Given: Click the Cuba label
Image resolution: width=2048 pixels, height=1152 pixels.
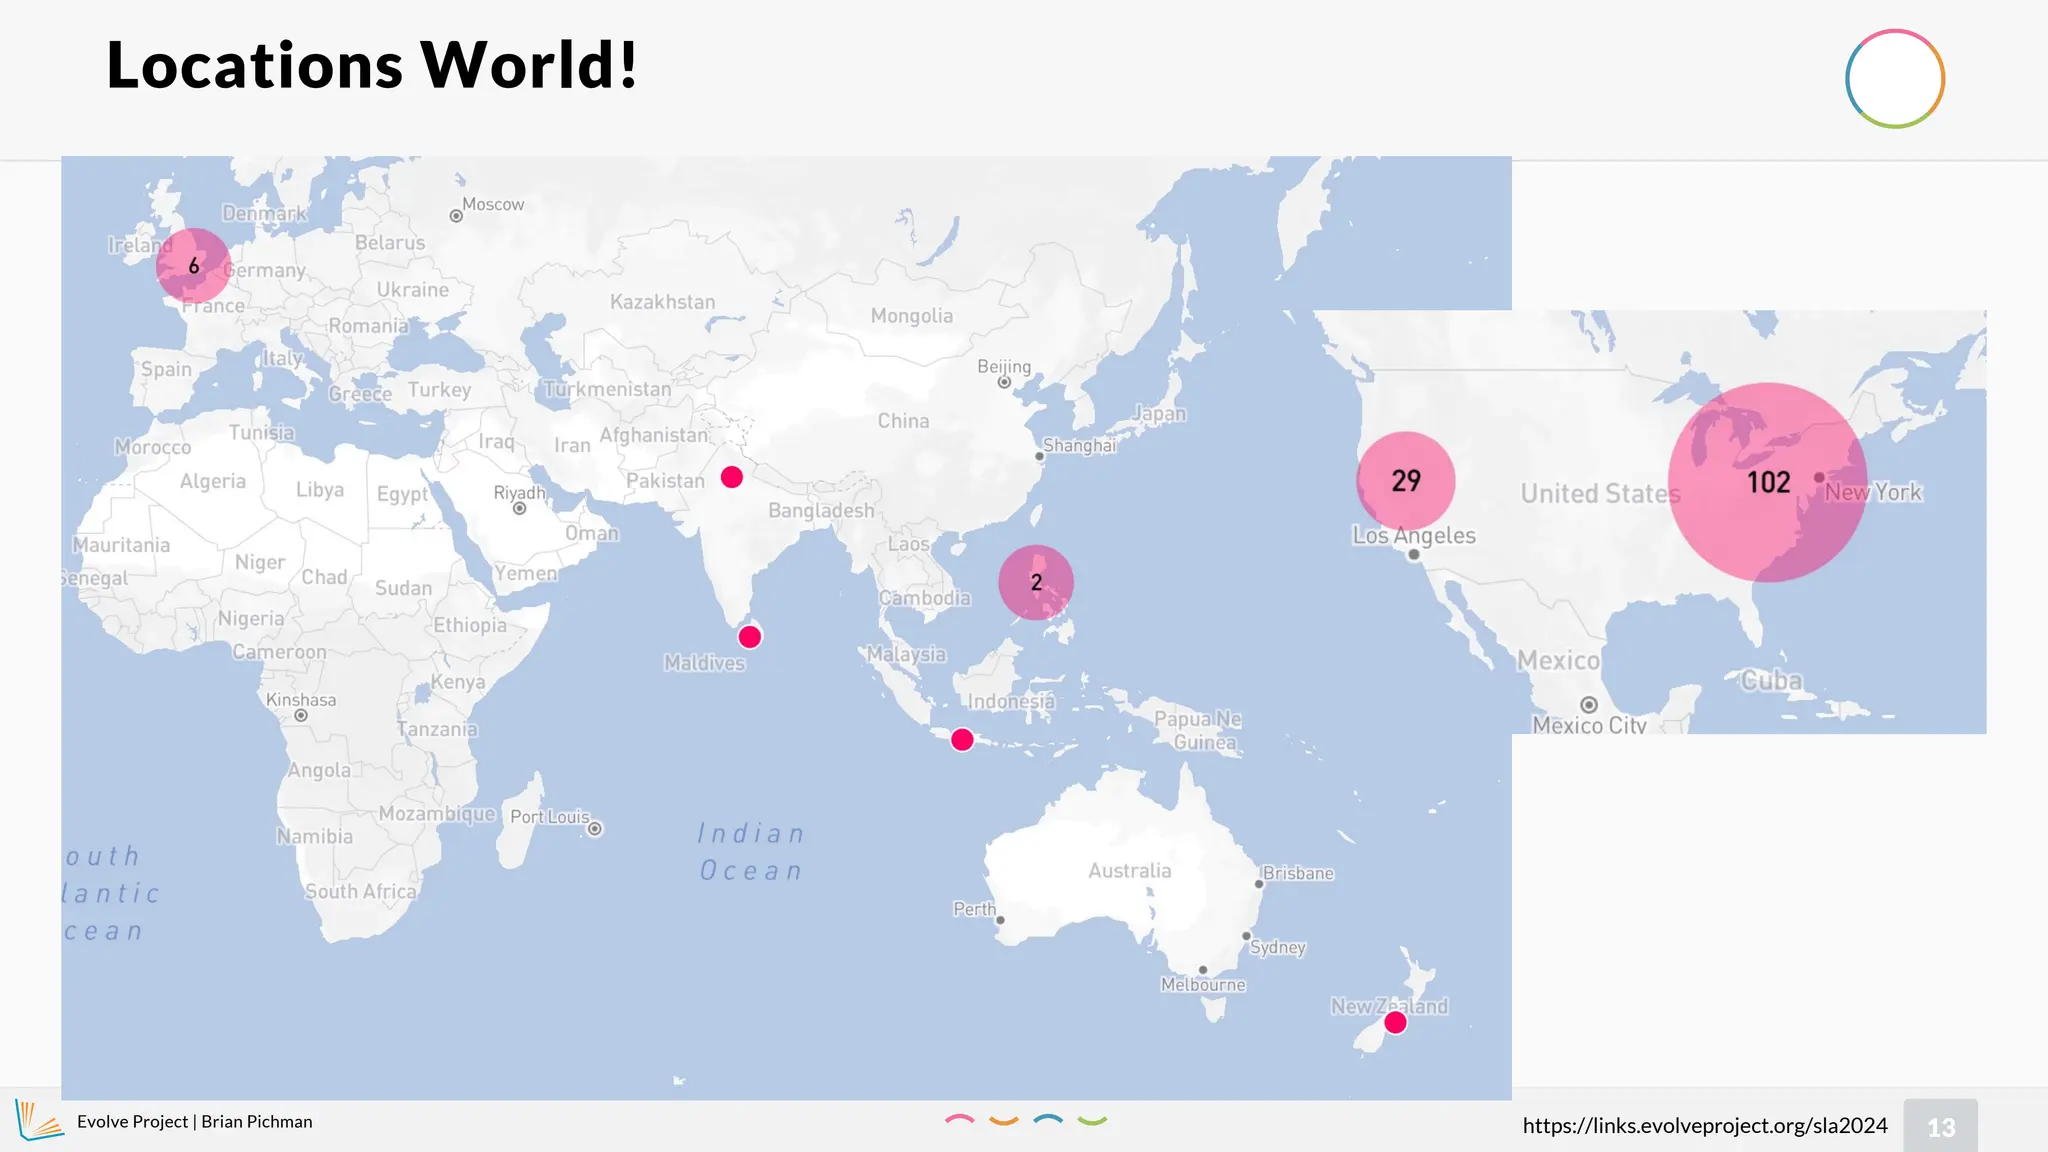Looking at the screenshot, I should (1772, 681).
